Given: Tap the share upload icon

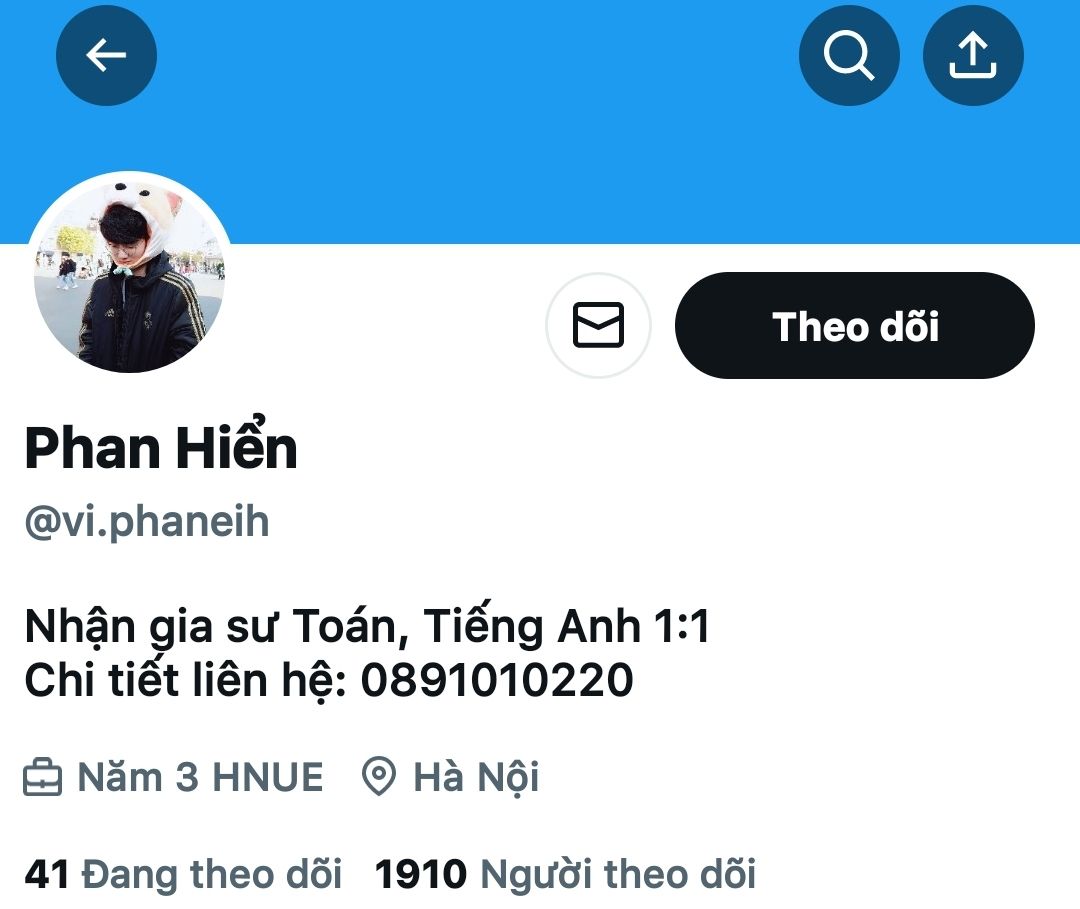Looking at the screenshot, I should [x=973, y=55].
